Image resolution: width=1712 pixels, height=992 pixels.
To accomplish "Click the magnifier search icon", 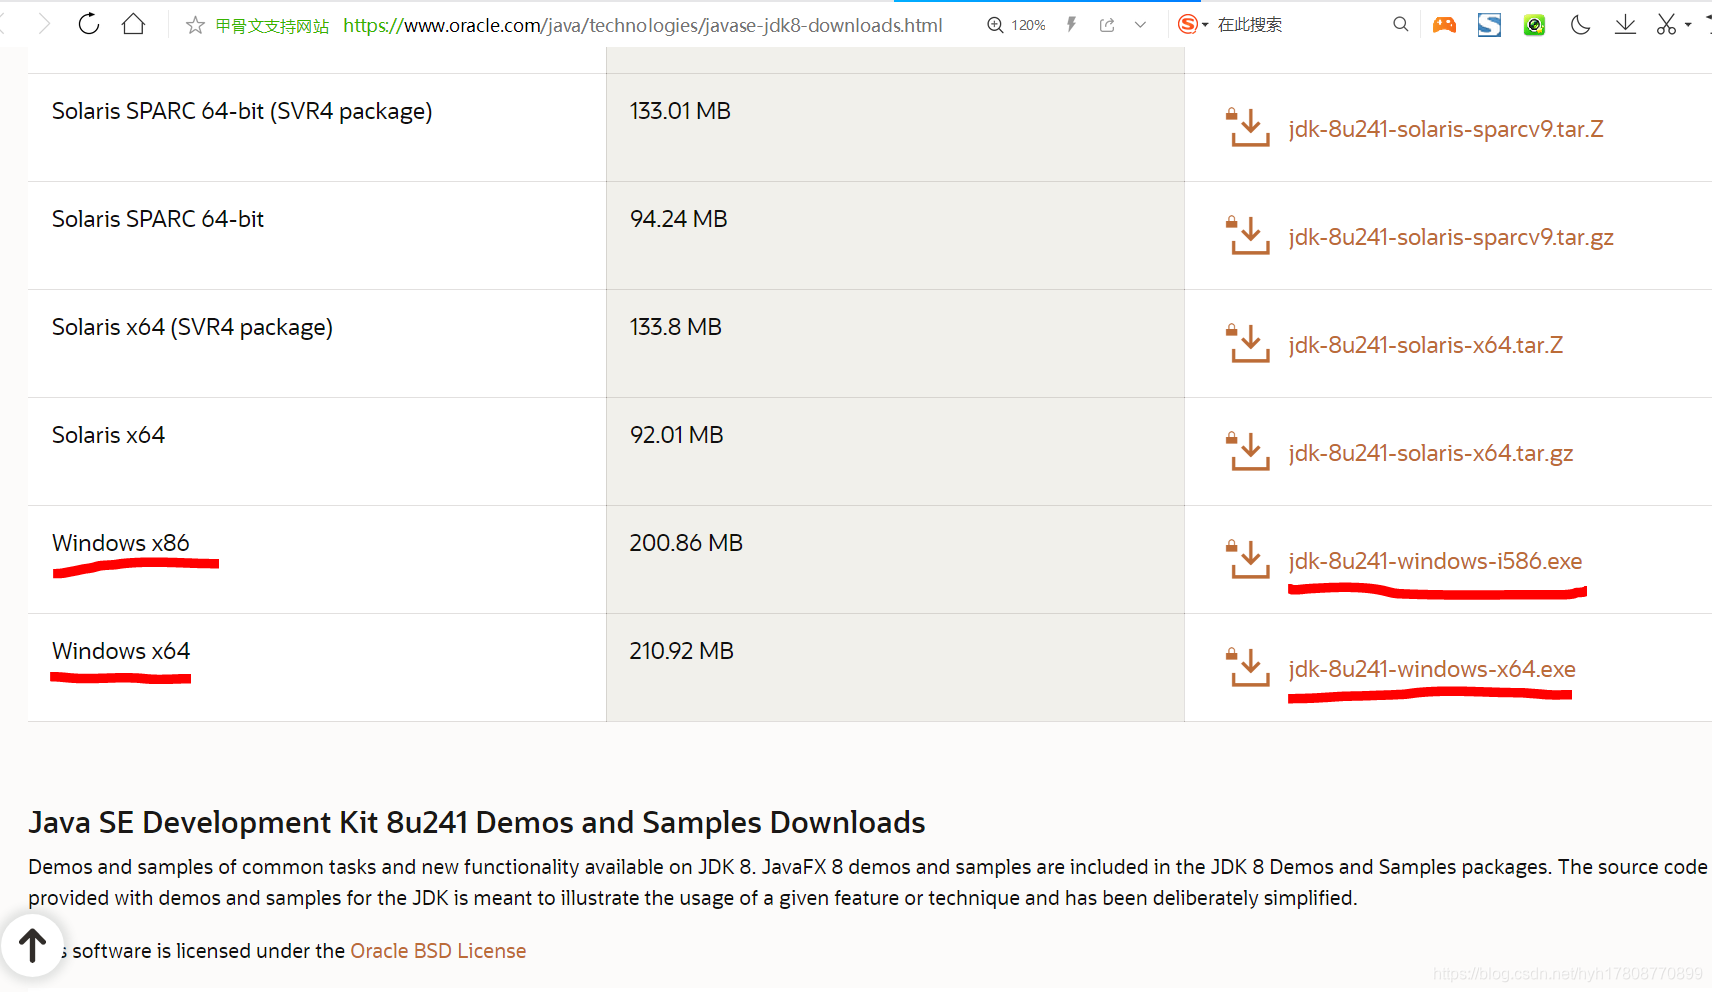I will point(1400,24).
